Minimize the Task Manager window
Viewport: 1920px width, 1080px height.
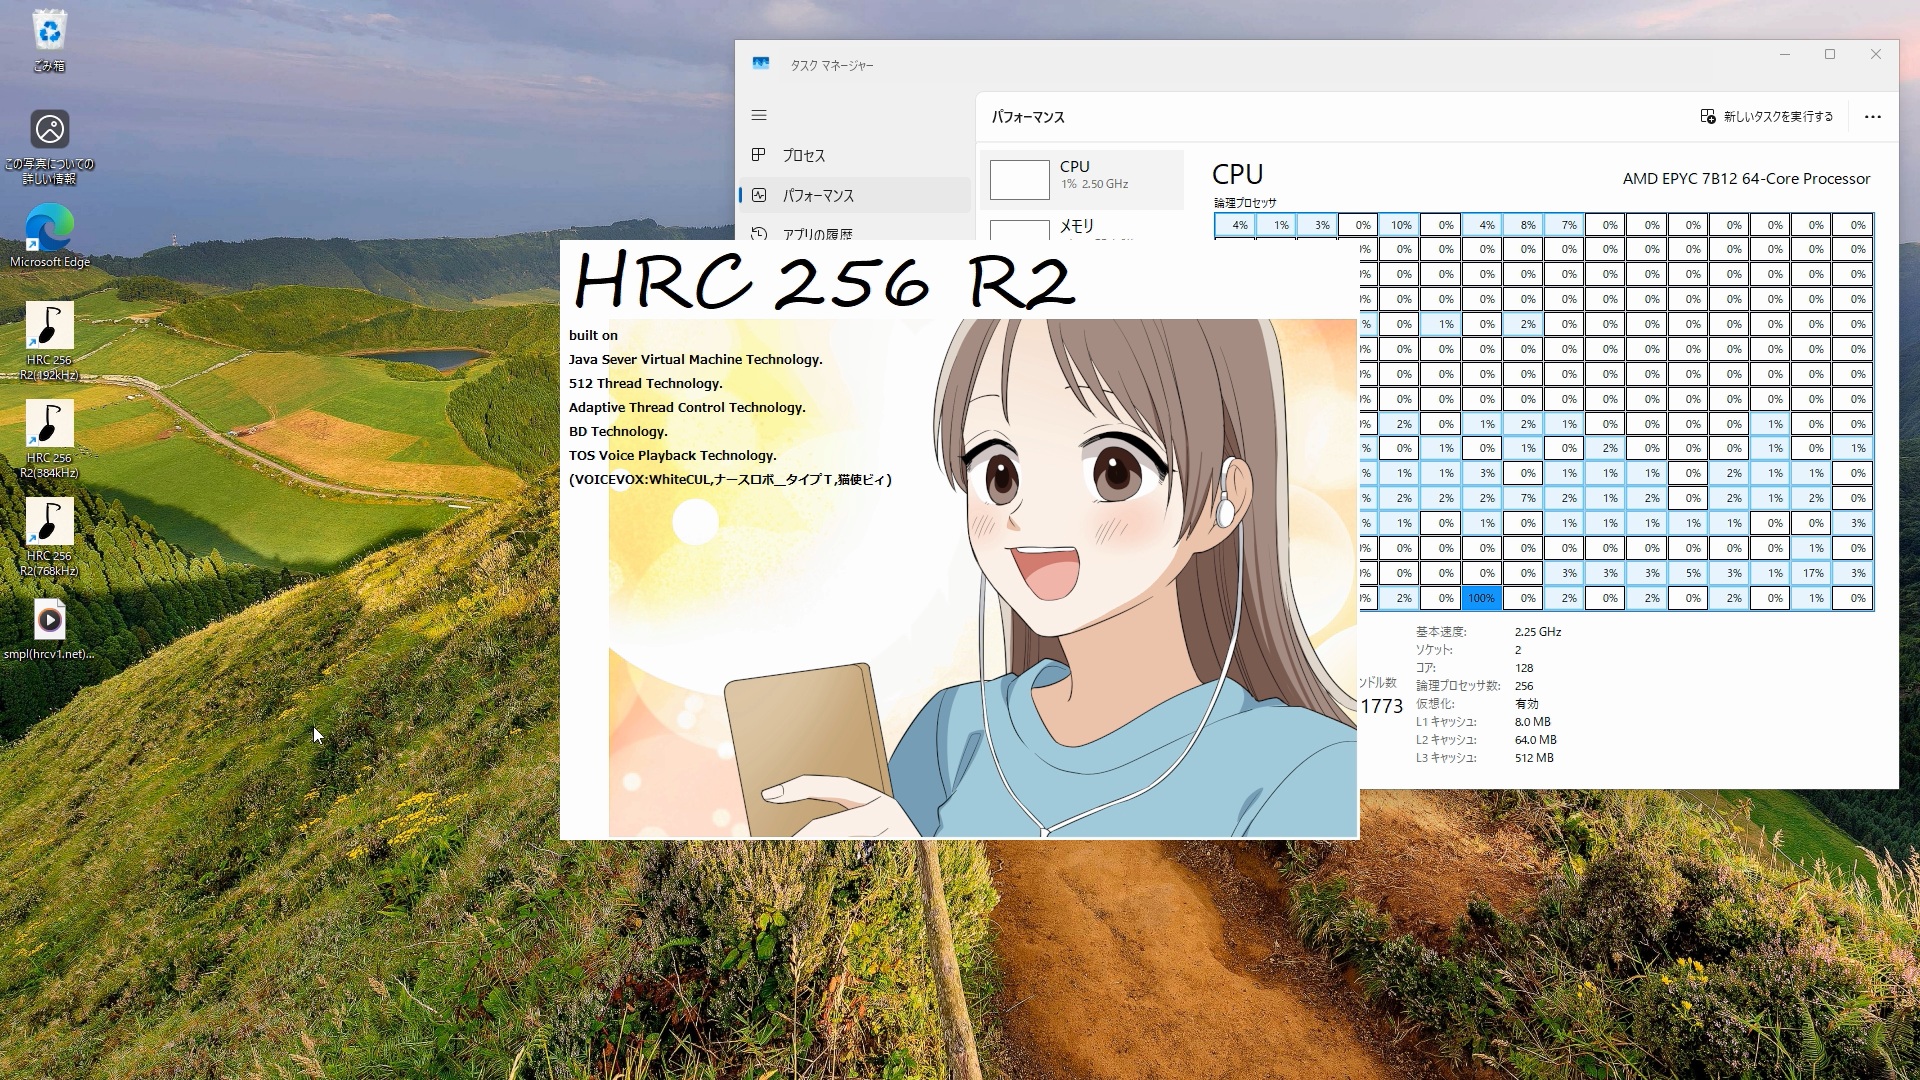pos(1784,54)
